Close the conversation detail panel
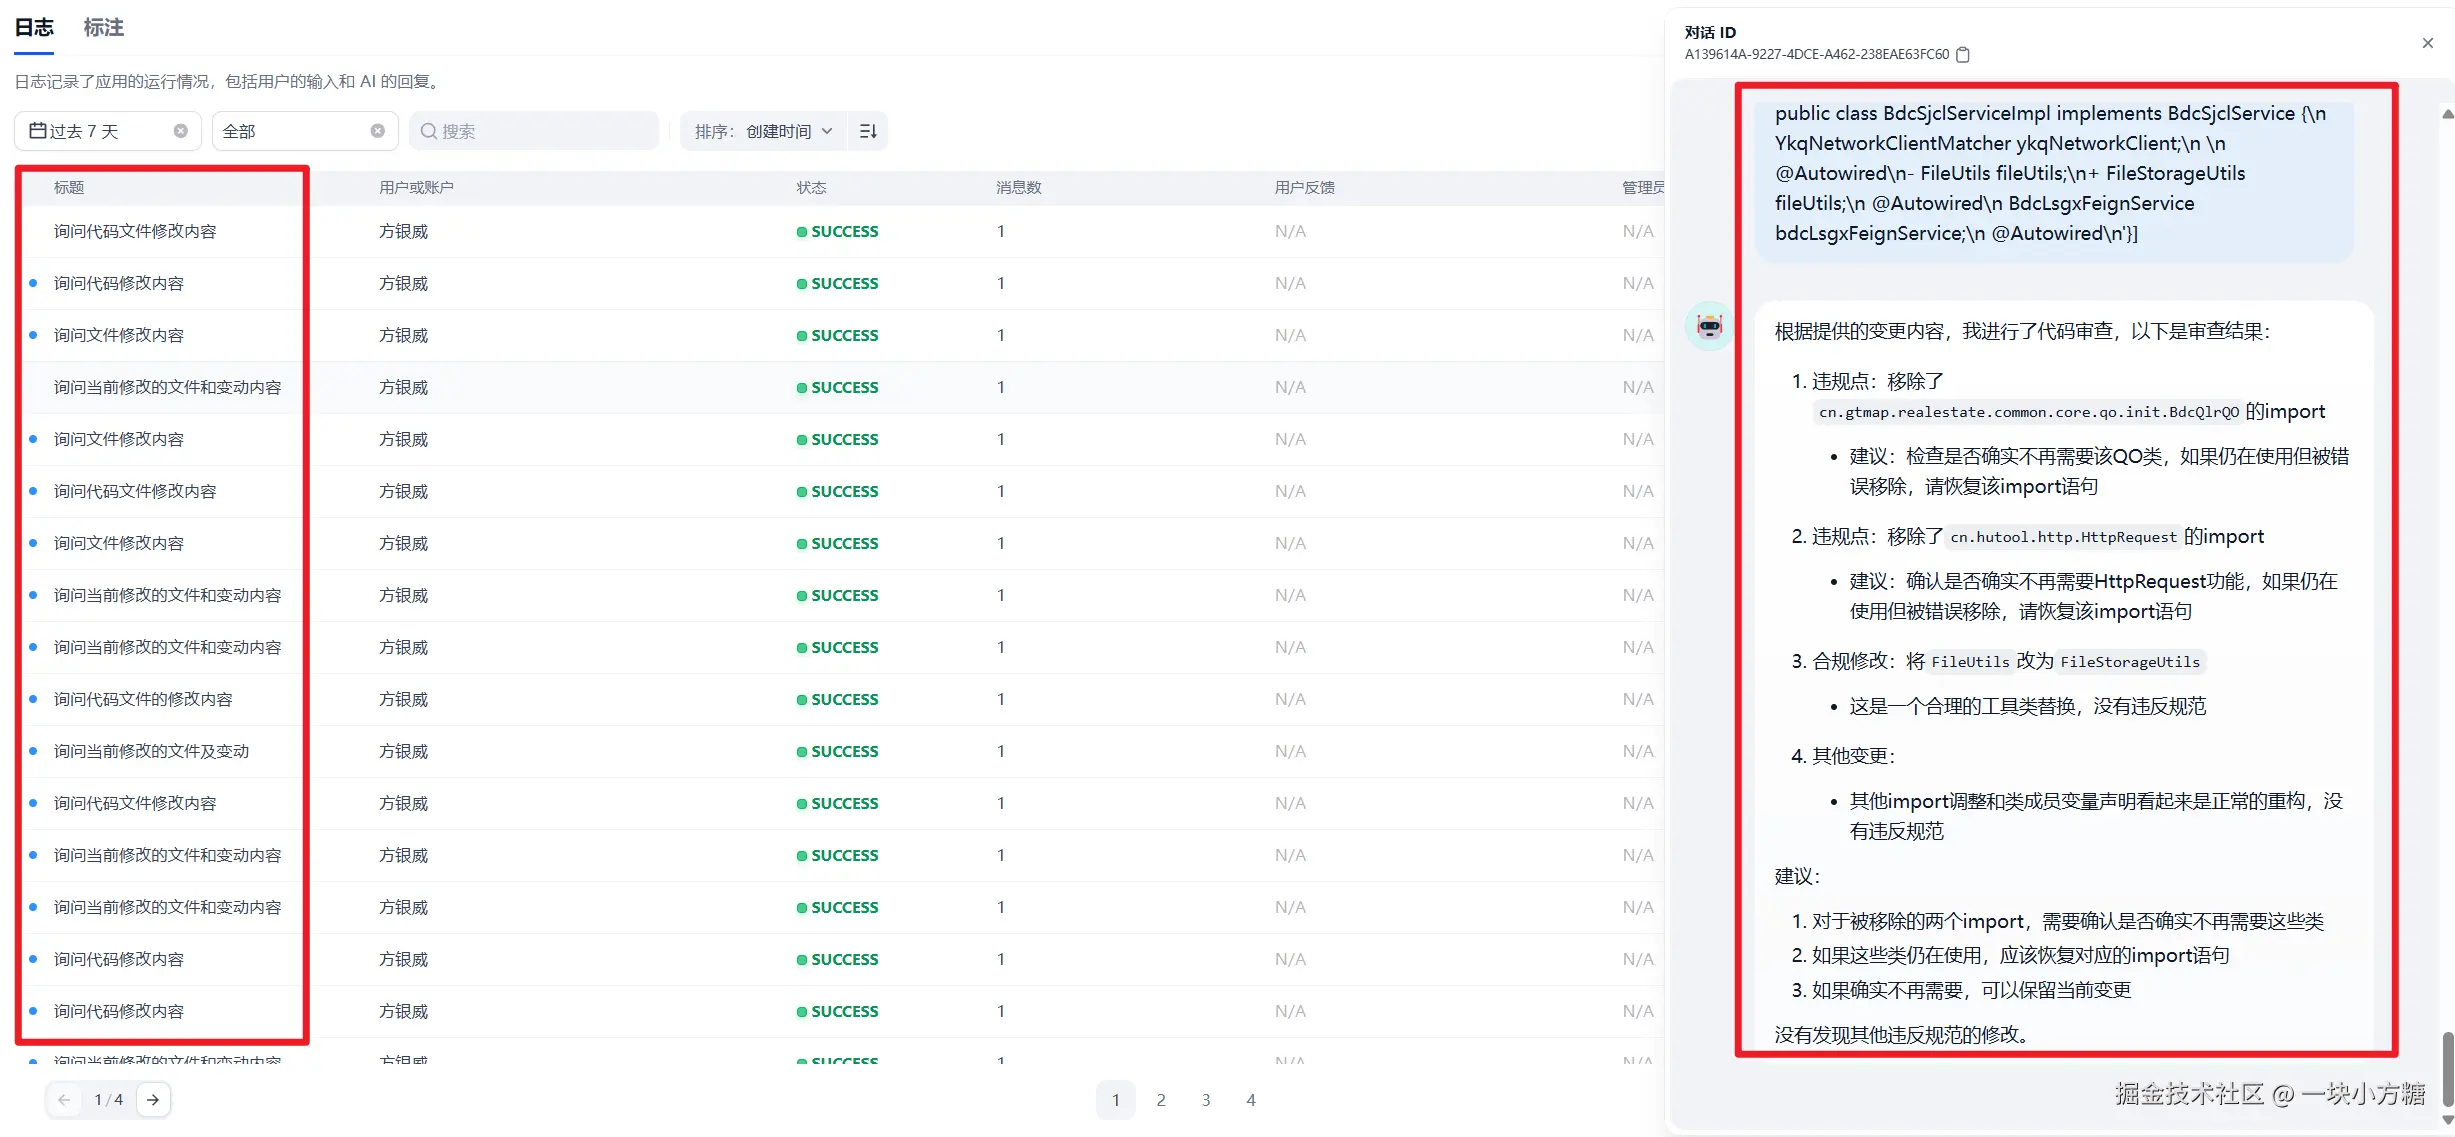This screenshot has height=1137, width=2455. click(2428, 43)
